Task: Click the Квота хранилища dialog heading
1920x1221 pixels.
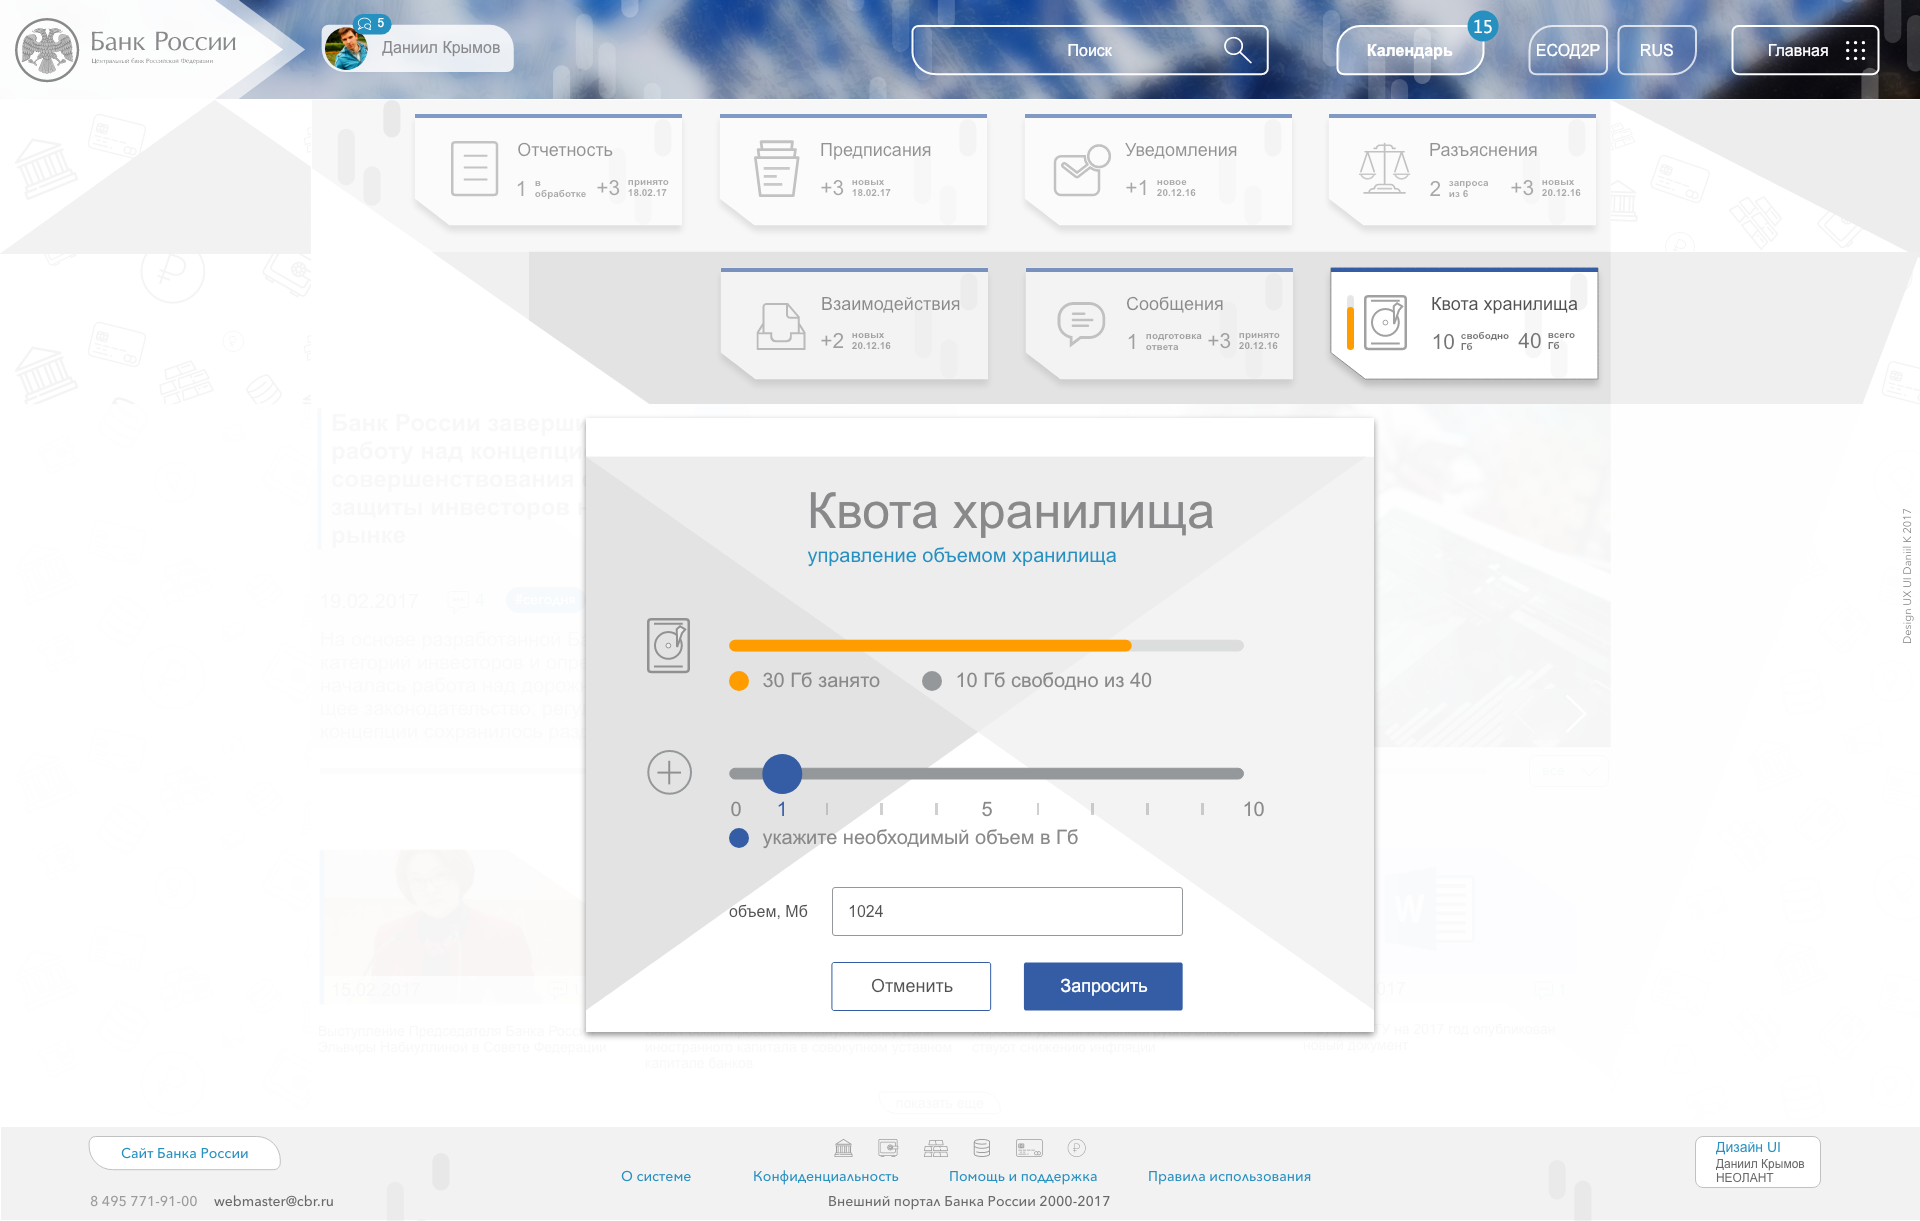Action: pos(1010,512)
